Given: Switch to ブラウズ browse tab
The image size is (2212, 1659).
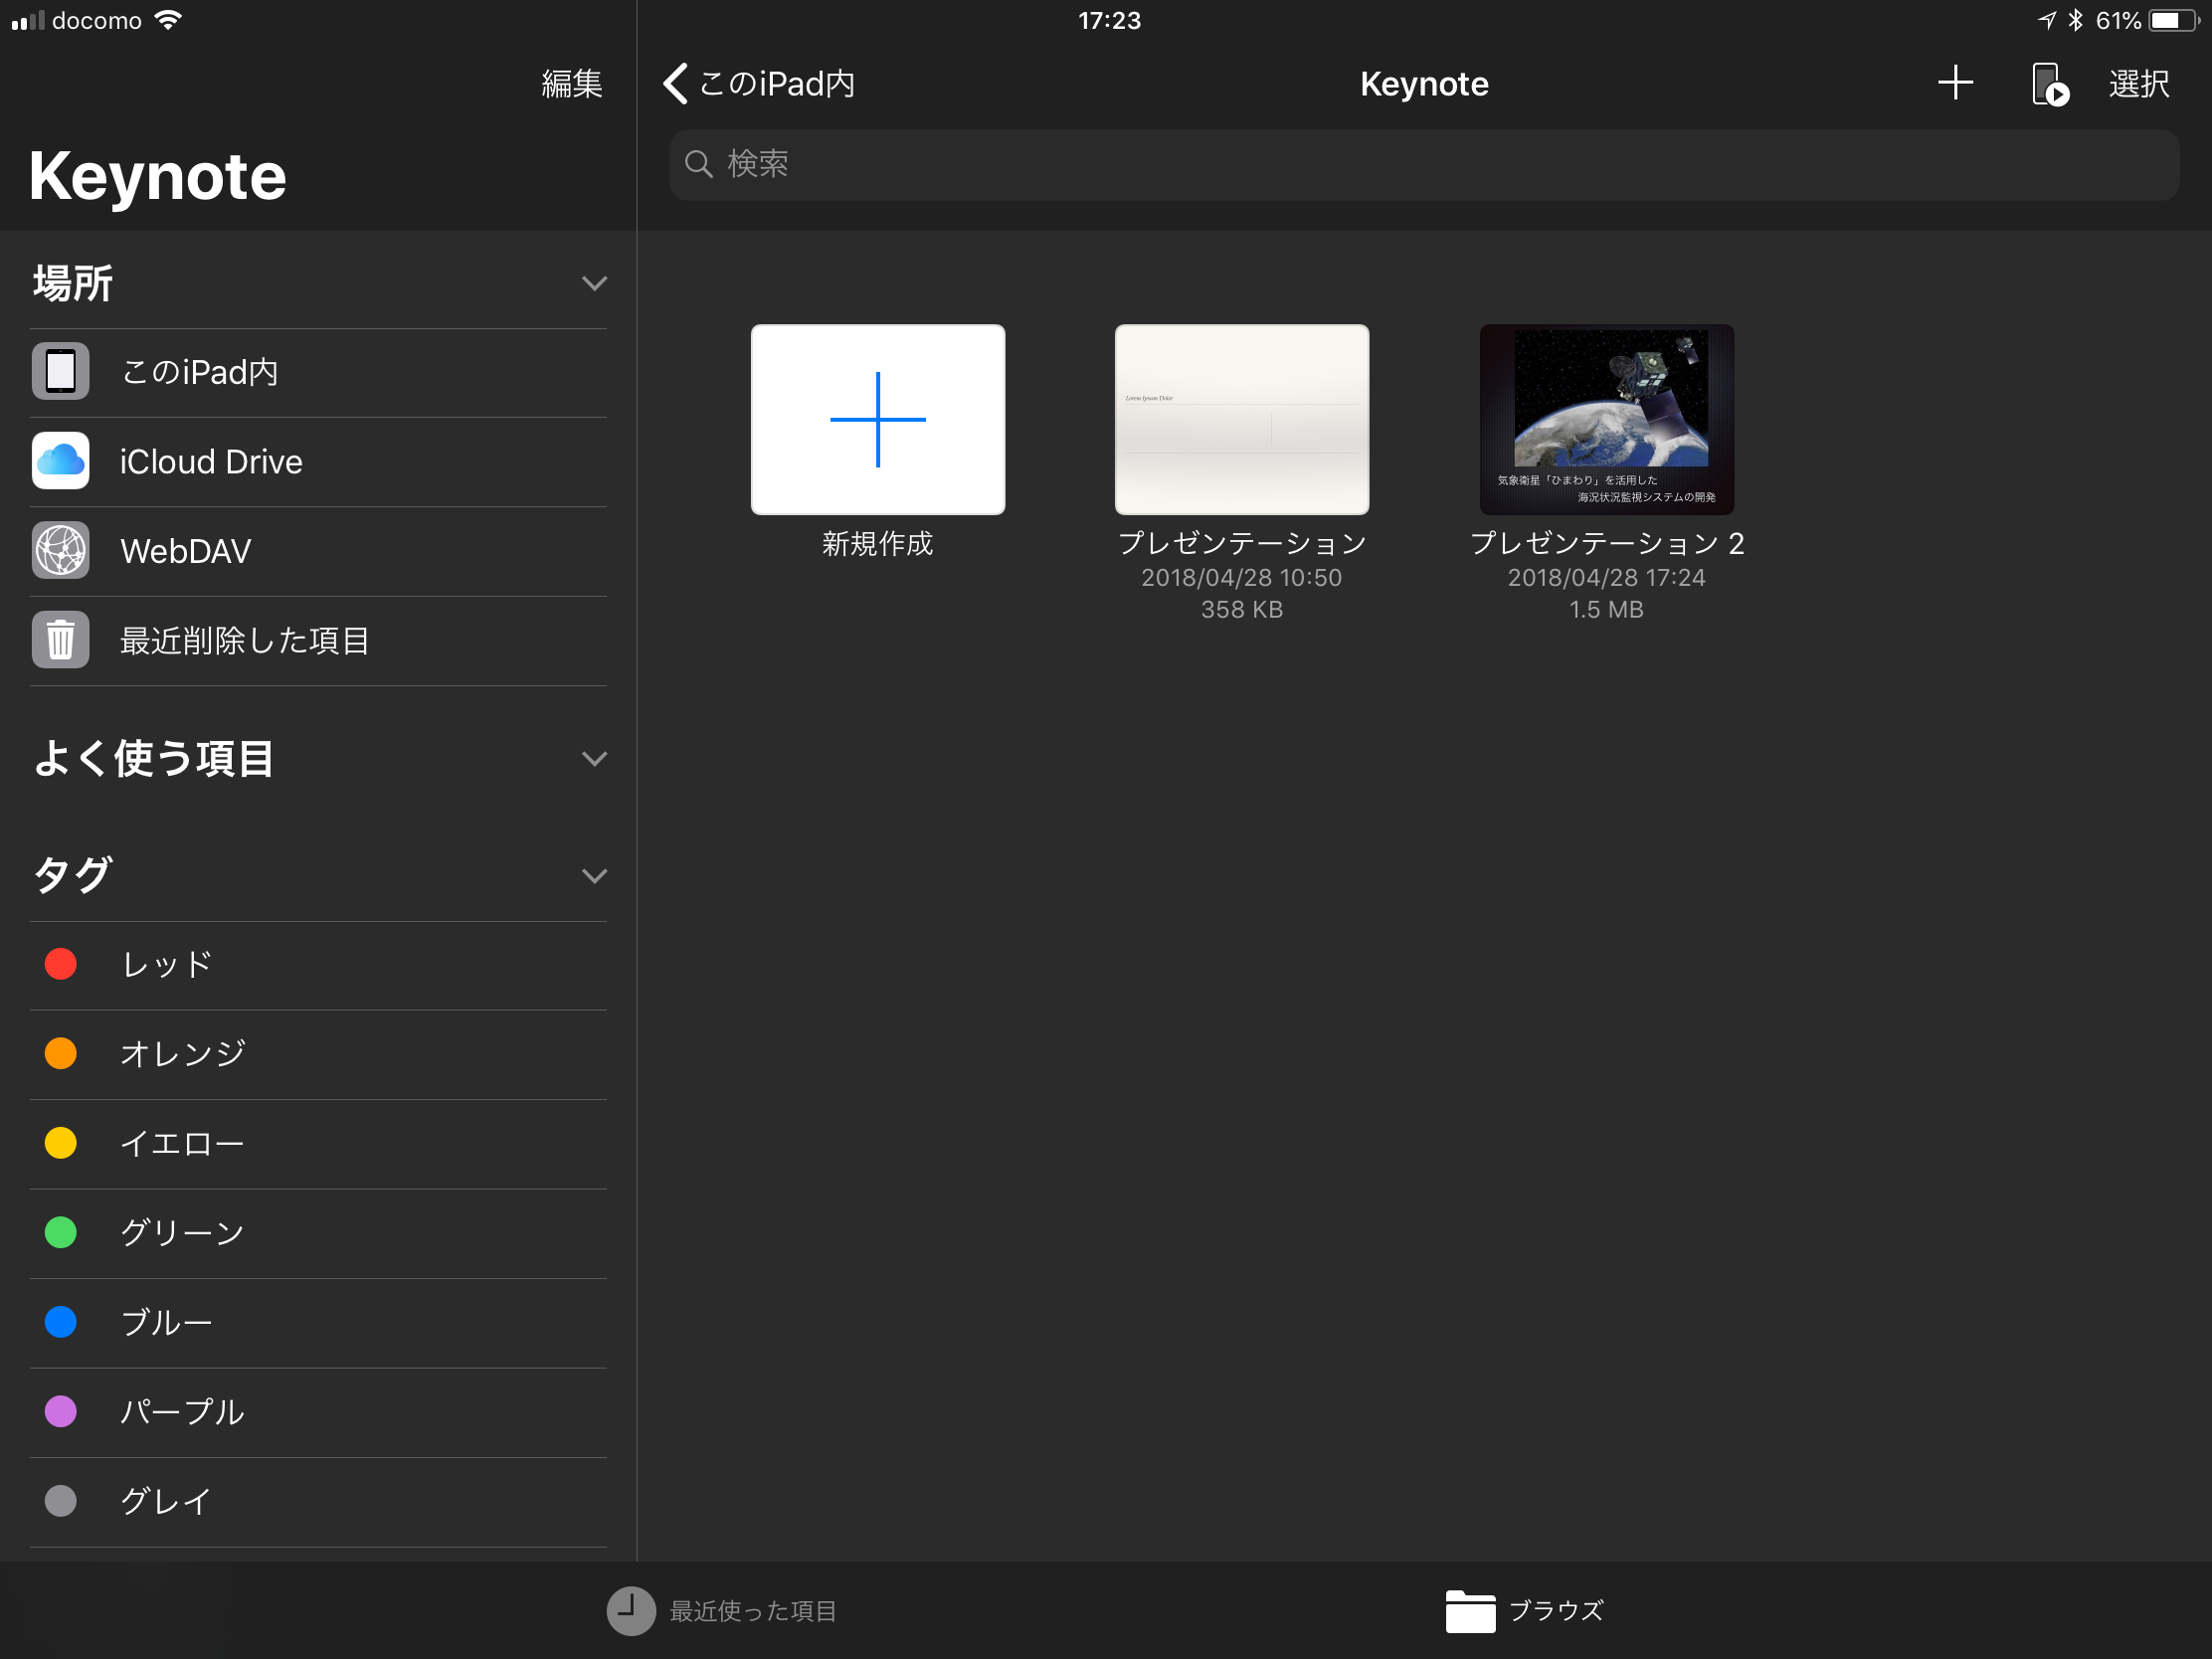Looking at the screenshot, I should [1525, 1611].
